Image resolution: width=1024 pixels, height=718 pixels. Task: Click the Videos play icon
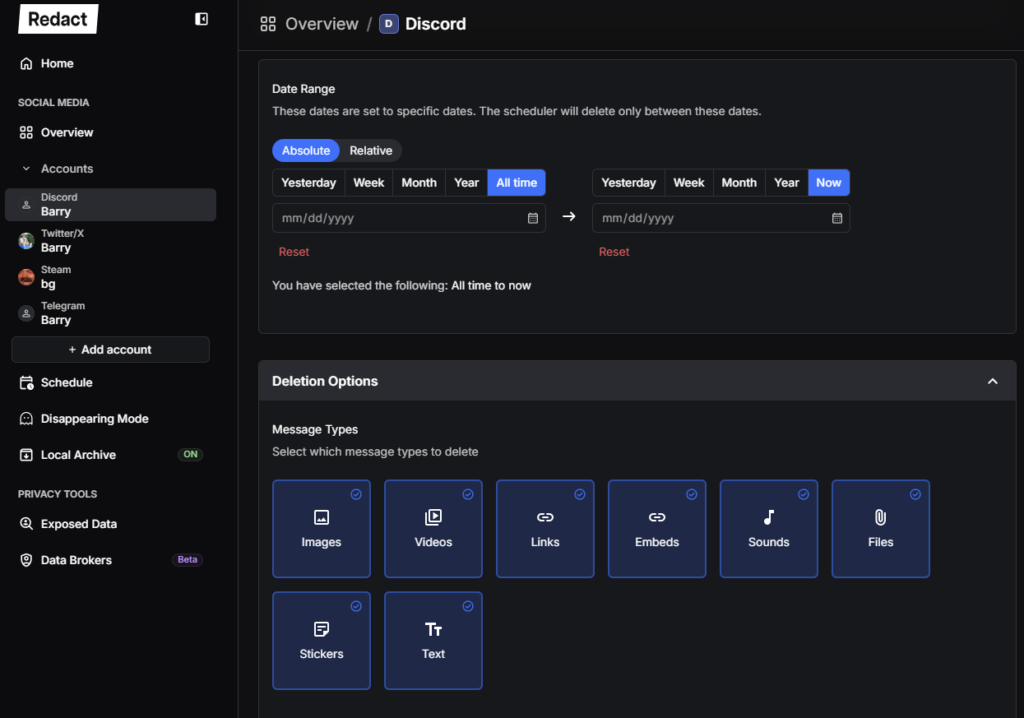tap(433, 517)
